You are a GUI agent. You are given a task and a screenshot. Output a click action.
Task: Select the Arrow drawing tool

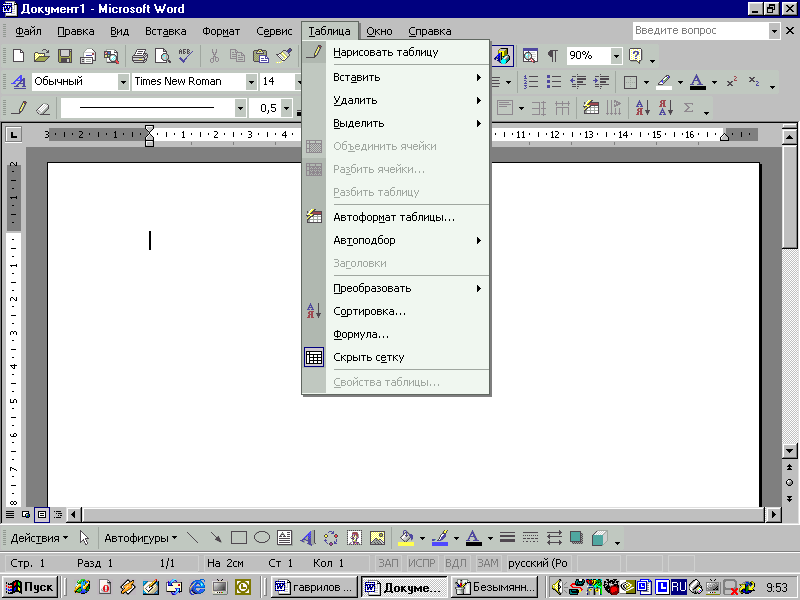pyautogui.click(x=216, y=538)
